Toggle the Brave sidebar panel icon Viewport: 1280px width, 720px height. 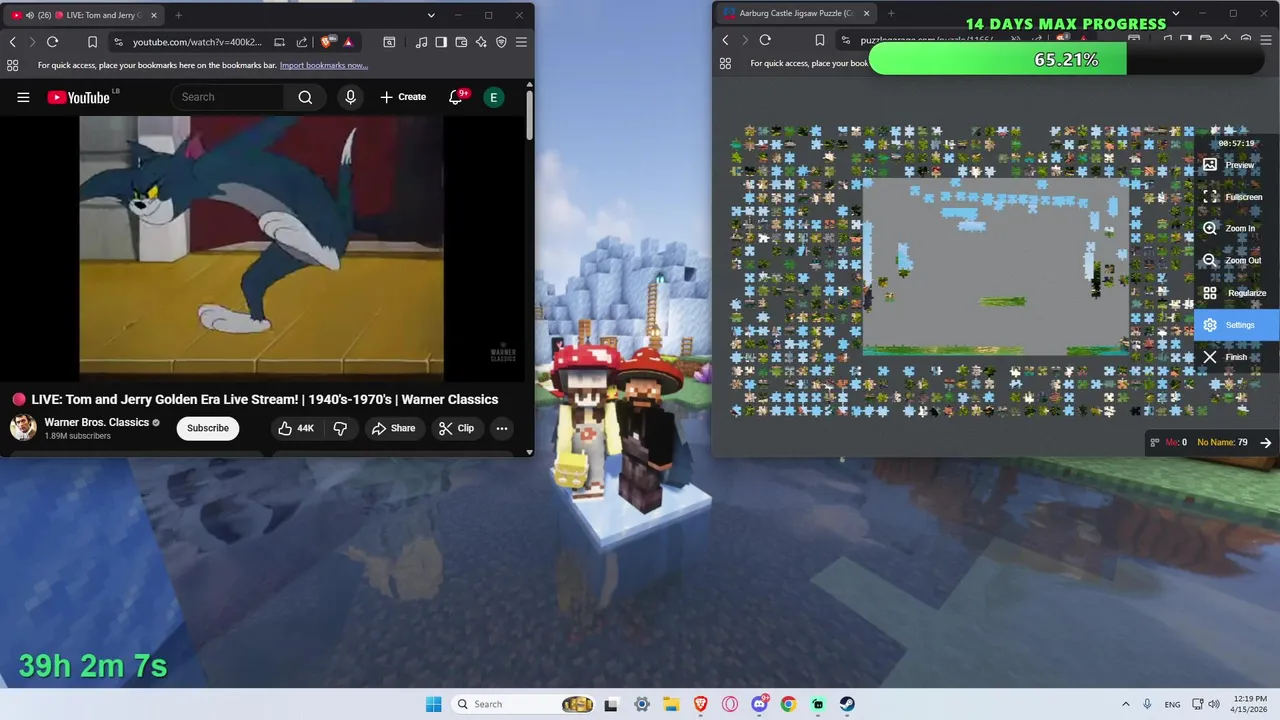point(441,42)
